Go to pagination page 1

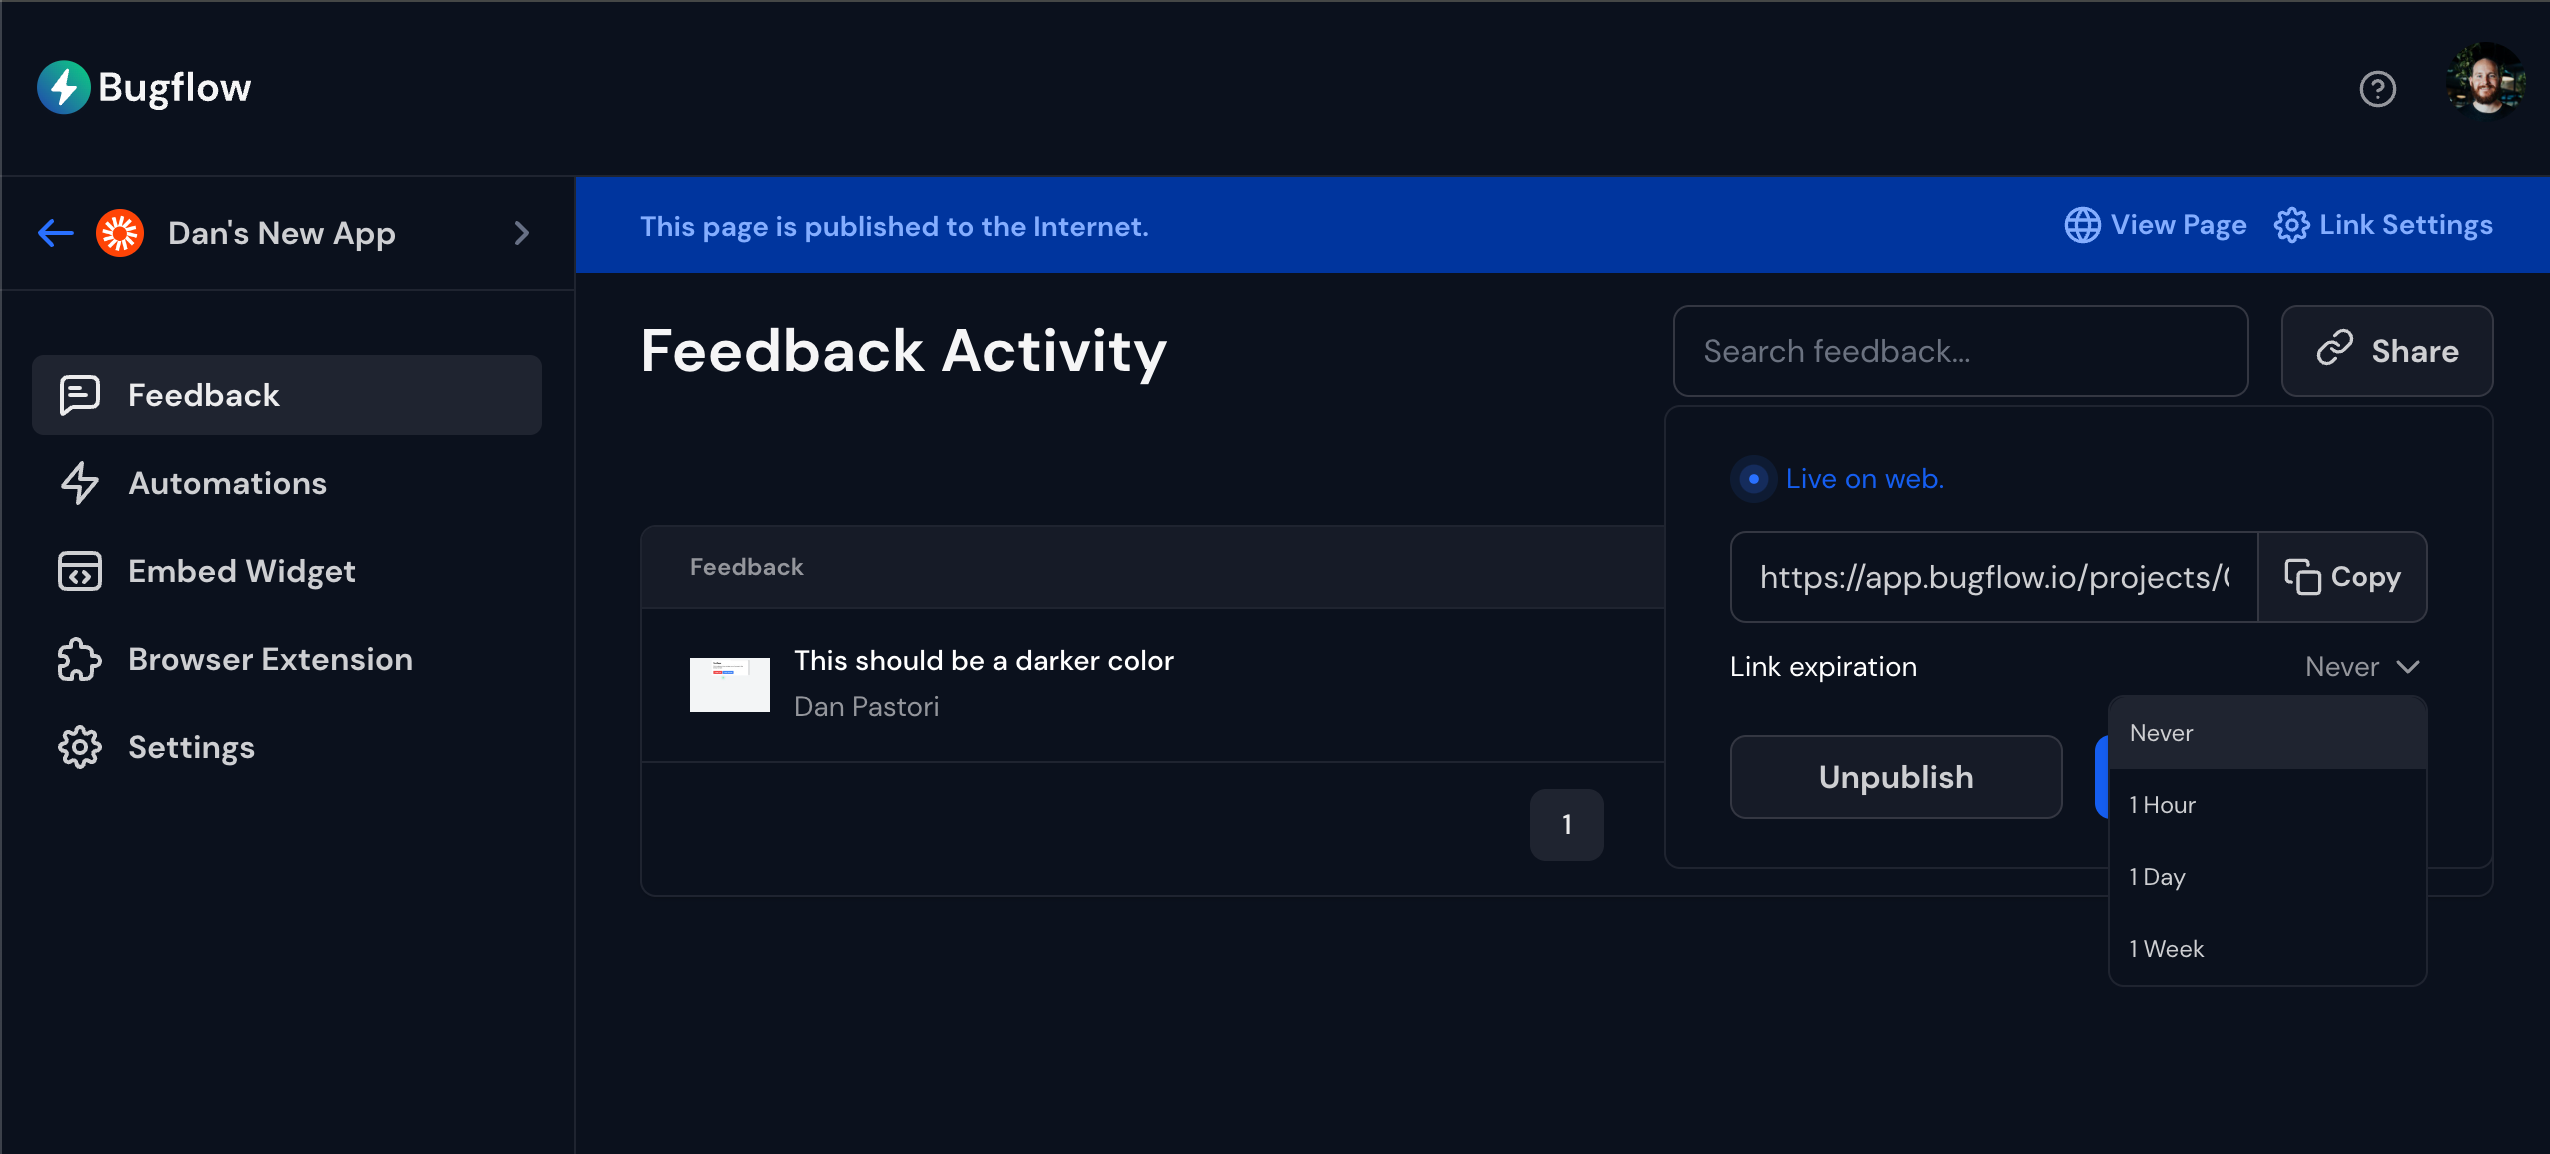(1566, 825)
